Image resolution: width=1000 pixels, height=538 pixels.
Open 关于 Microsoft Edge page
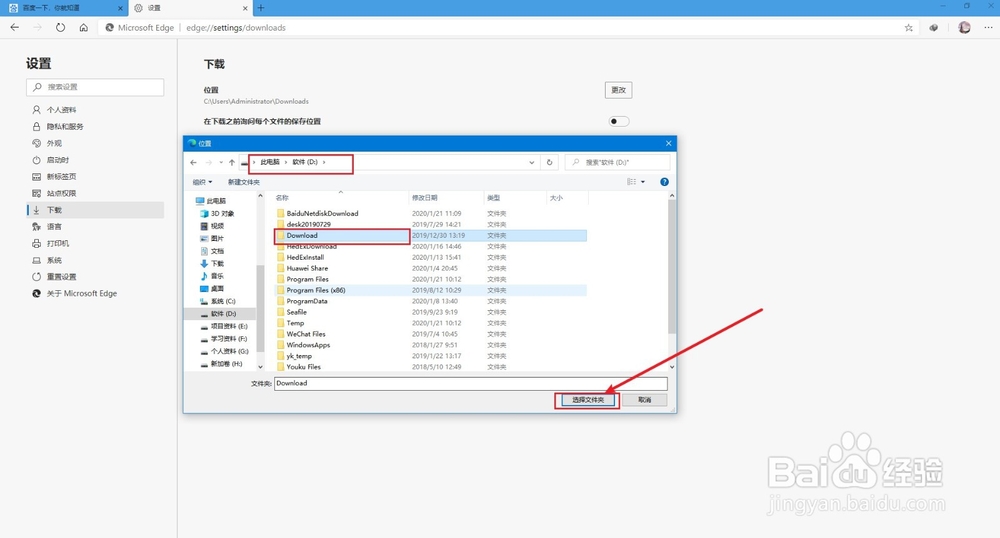95,293
